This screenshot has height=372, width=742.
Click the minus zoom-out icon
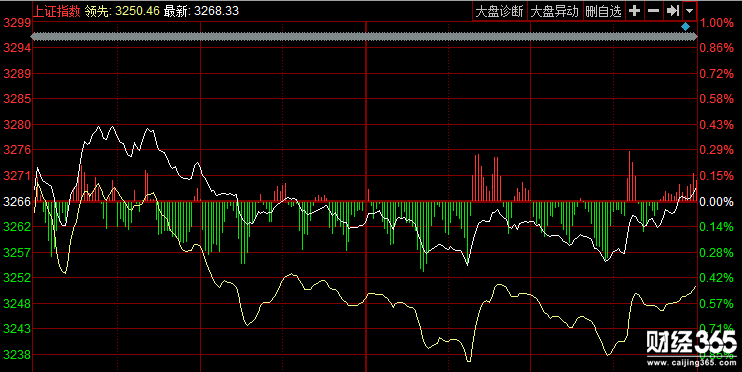tap(654, 10)
